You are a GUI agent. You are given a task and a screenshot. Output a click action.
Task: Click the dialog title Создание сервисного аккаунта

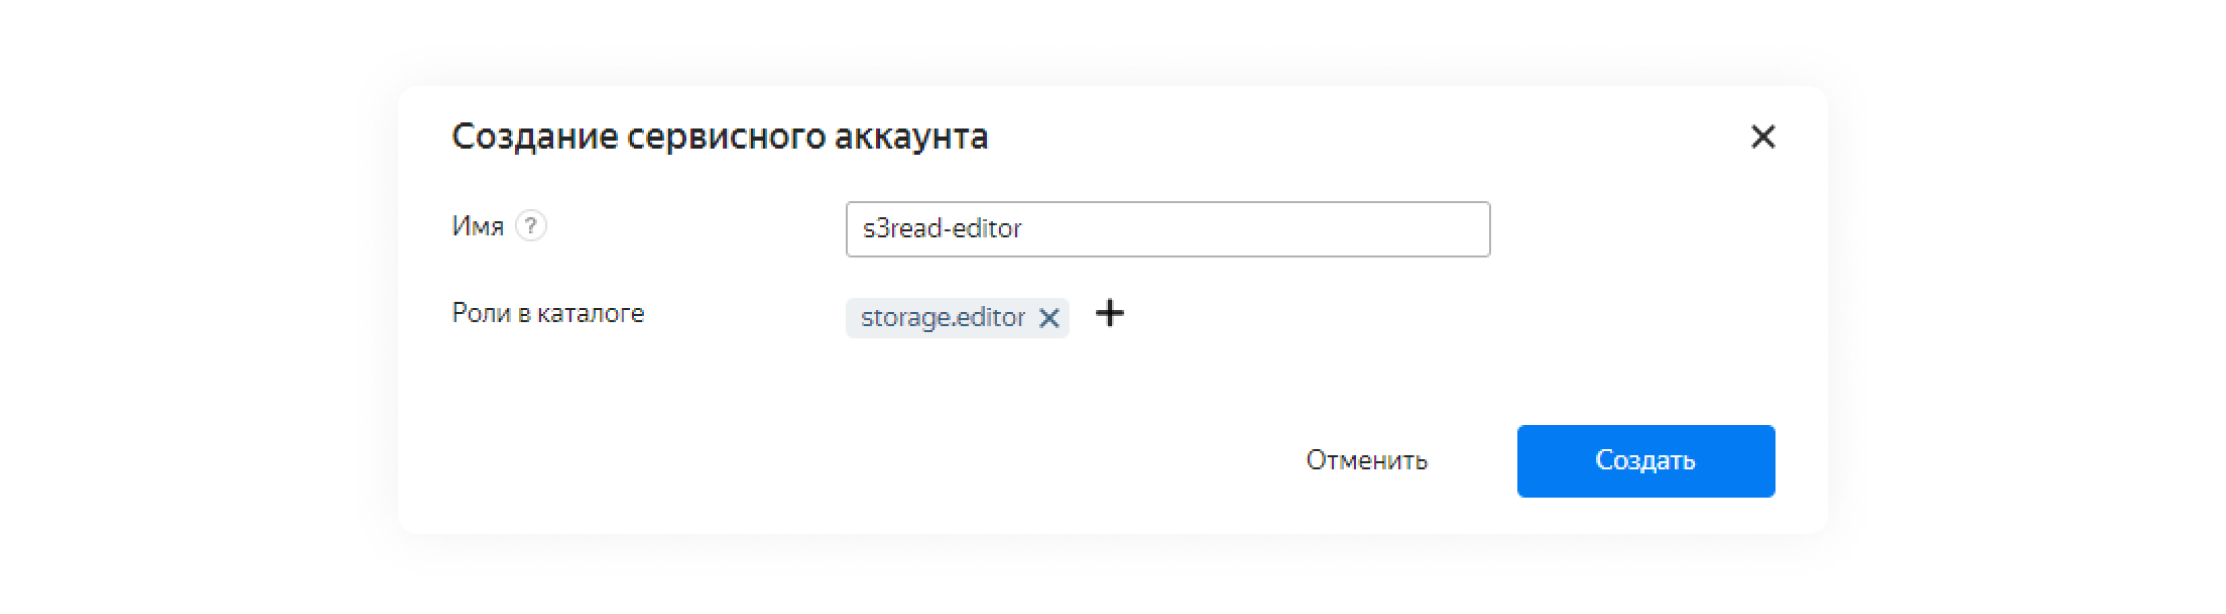(719, 137)
